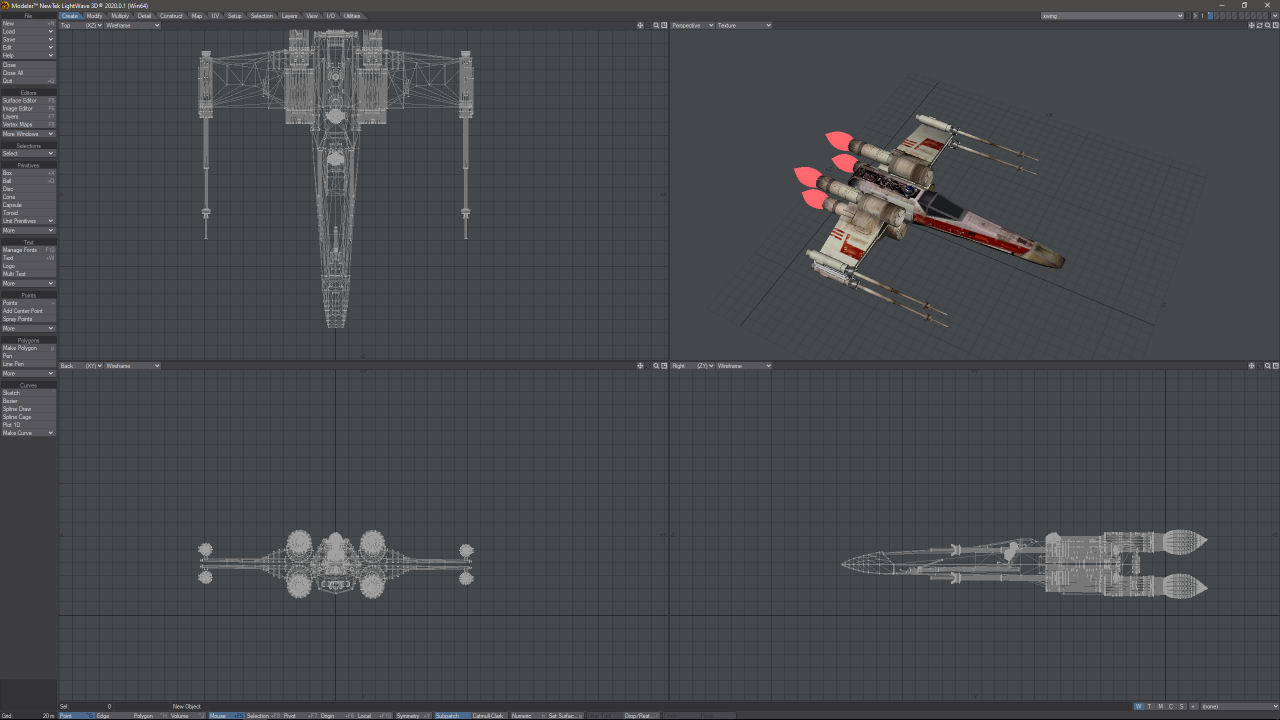Screen dimensions: 1280x720
Task: Enable Polygon selection mode
Action: (x=150, y=716)
